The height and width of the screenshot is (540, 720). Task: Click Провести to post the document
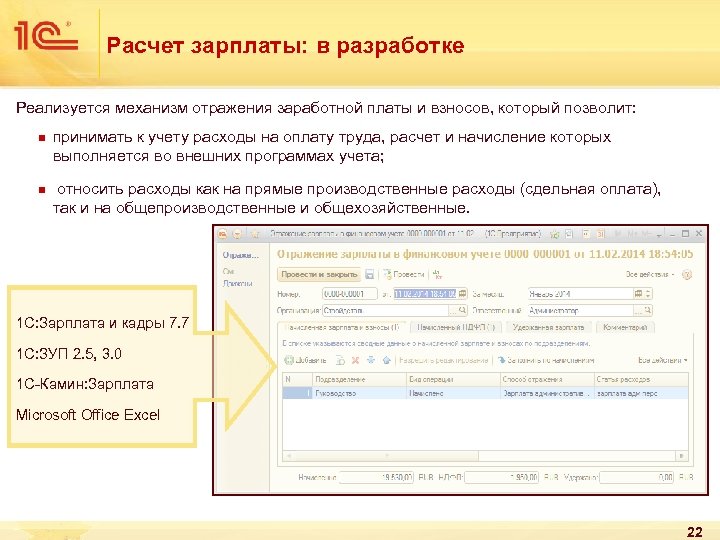pos(404,275)
